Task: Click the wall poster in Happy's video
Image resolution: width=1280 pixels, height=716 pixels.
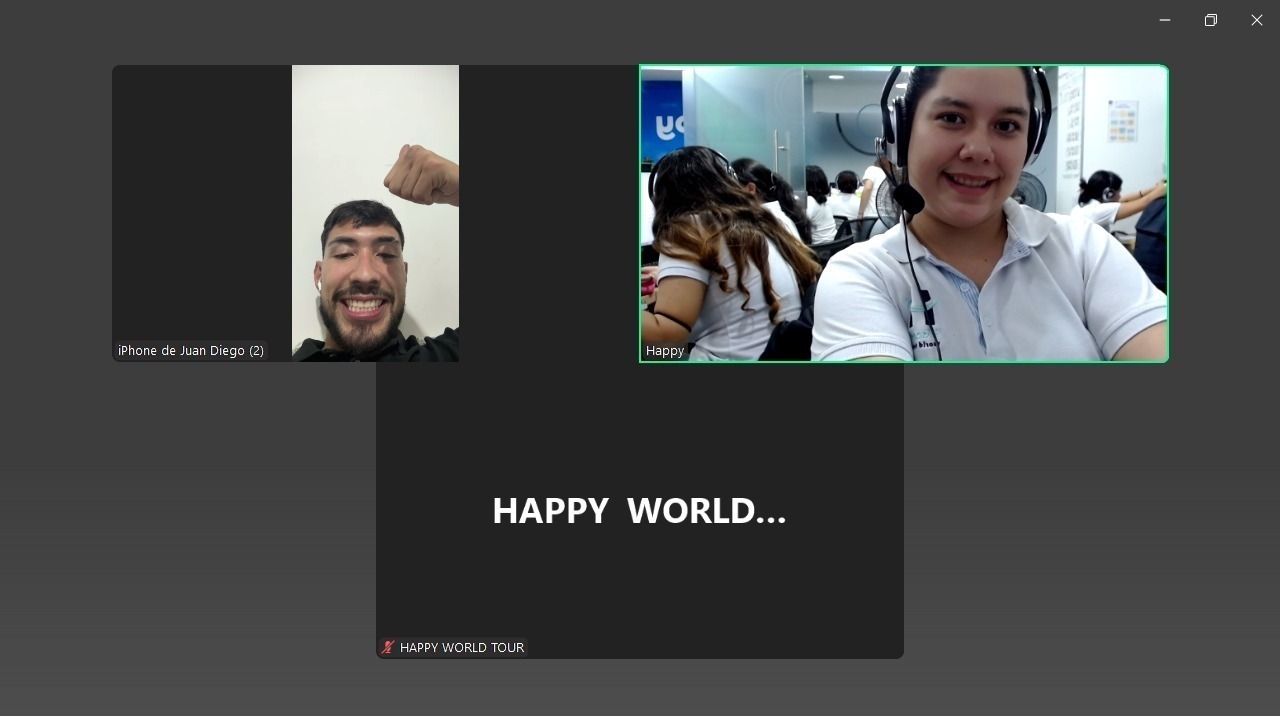Action: 1122,121
